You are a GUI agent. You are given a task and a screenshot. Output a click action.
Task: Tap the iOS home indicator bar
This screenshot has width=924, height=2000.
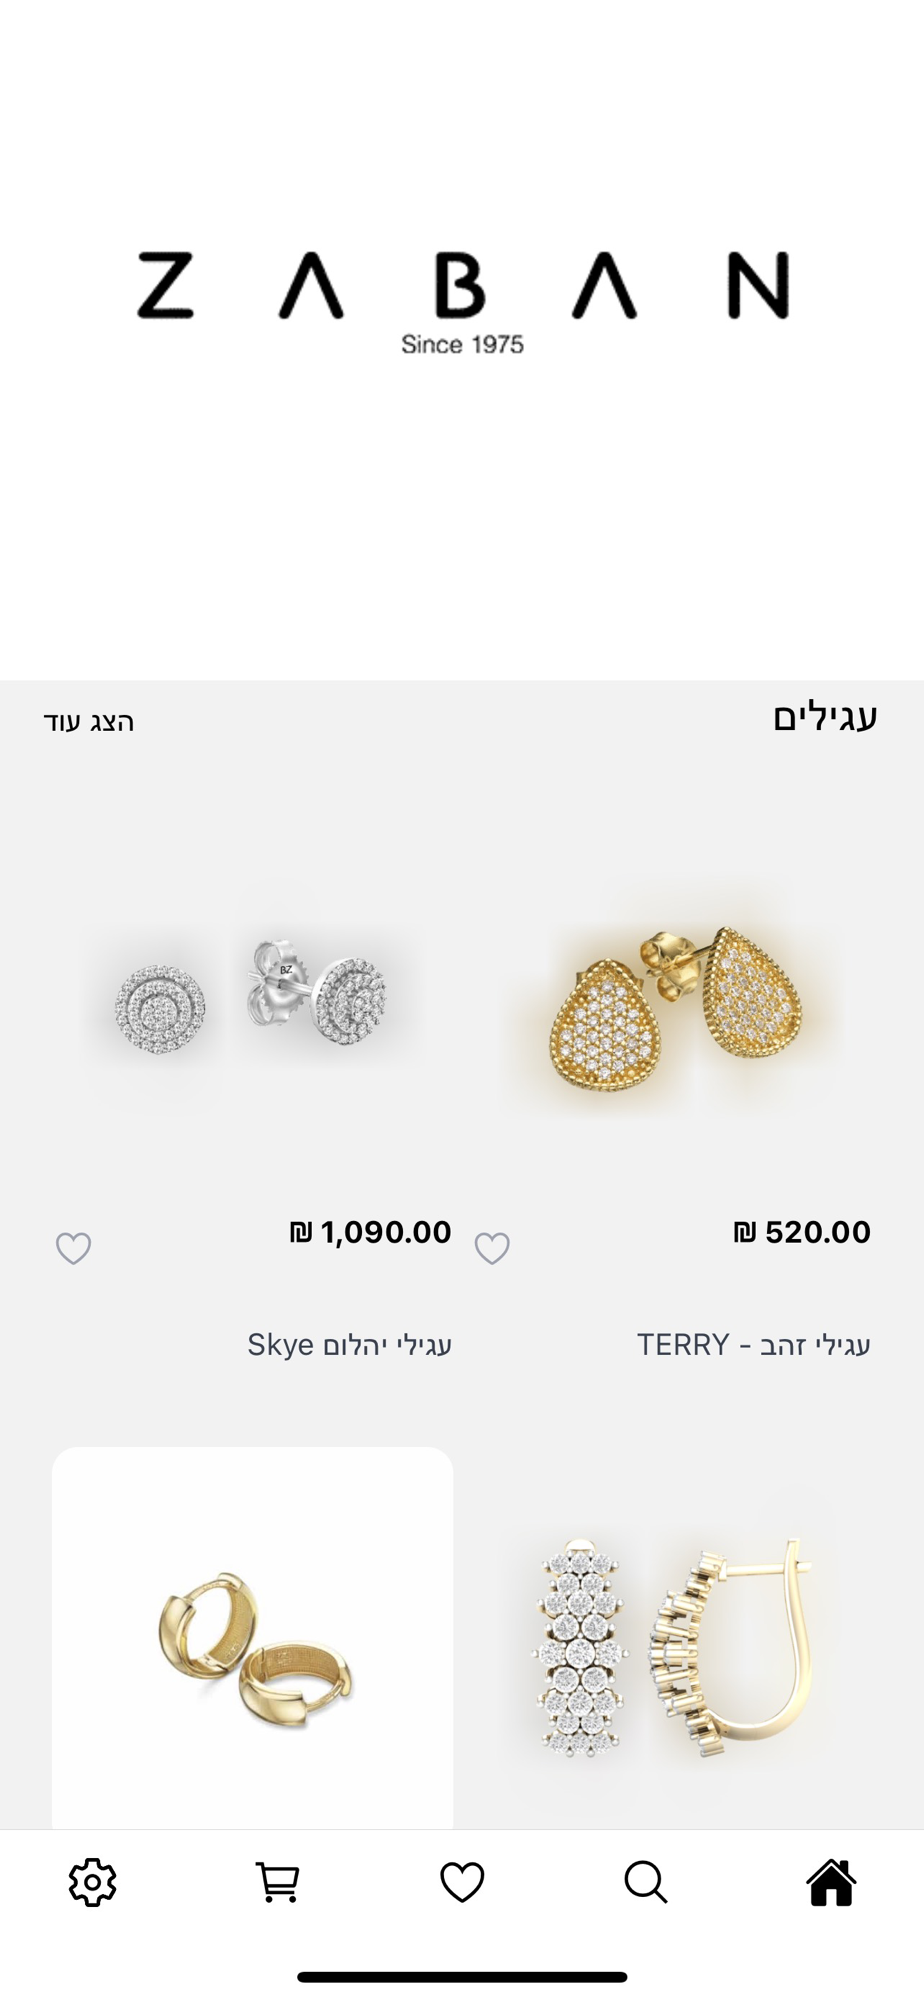click(462, 1976)
